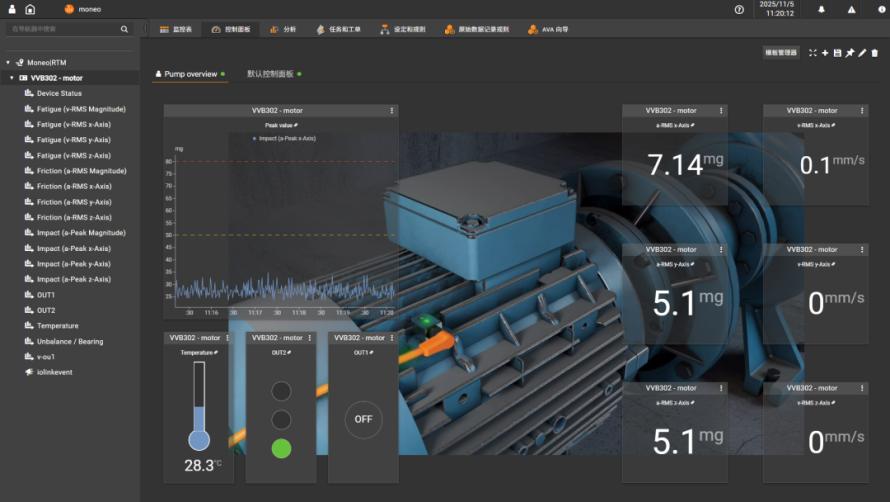
Task: Open the raw data recording rules tab
Action: [477, 30]
